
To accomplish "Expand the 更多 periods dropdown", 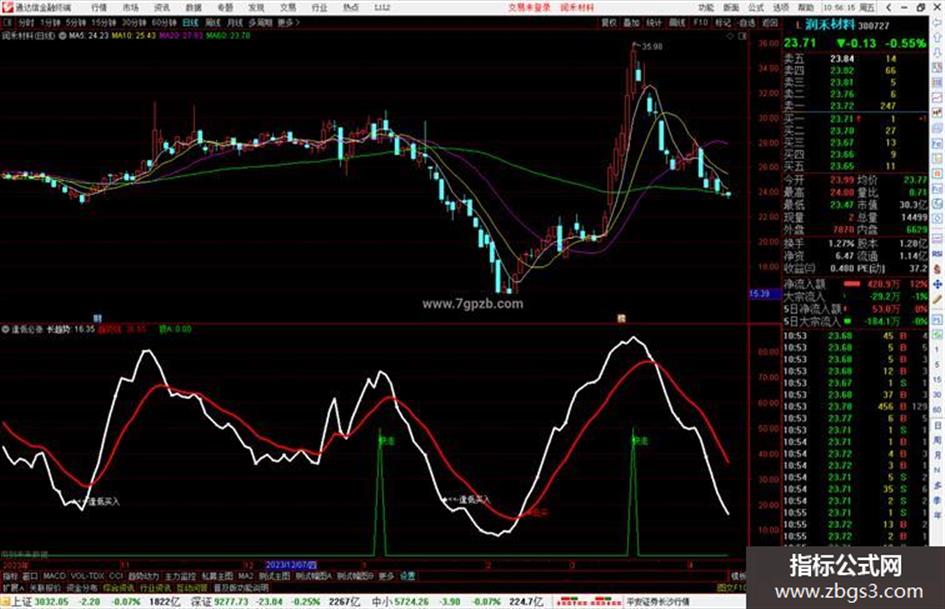I will tap(288, 22).
